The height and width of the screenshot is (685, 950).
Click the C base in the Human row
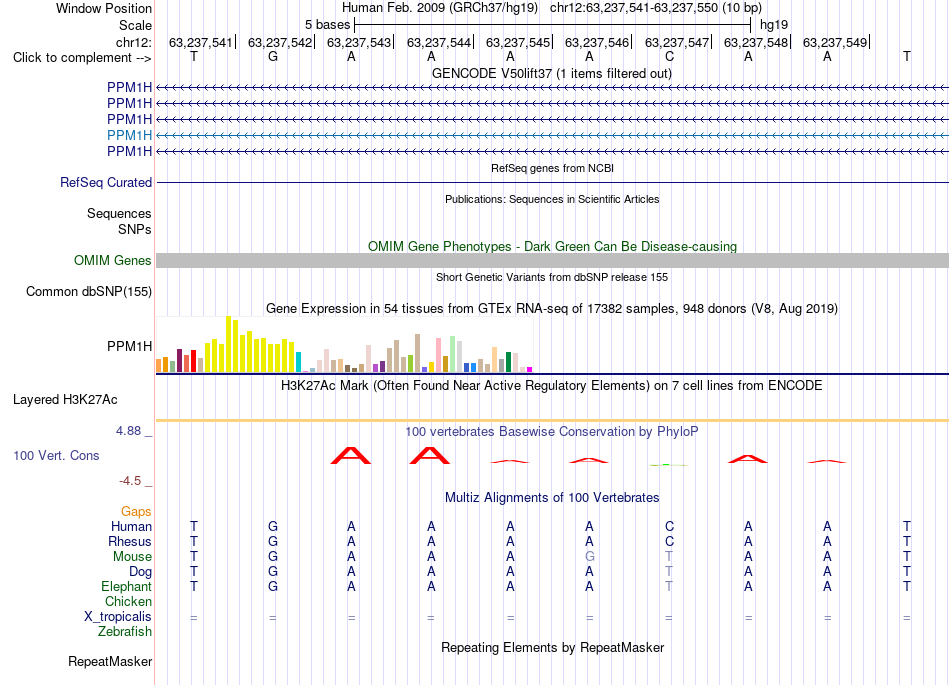(x=669, y=526)
